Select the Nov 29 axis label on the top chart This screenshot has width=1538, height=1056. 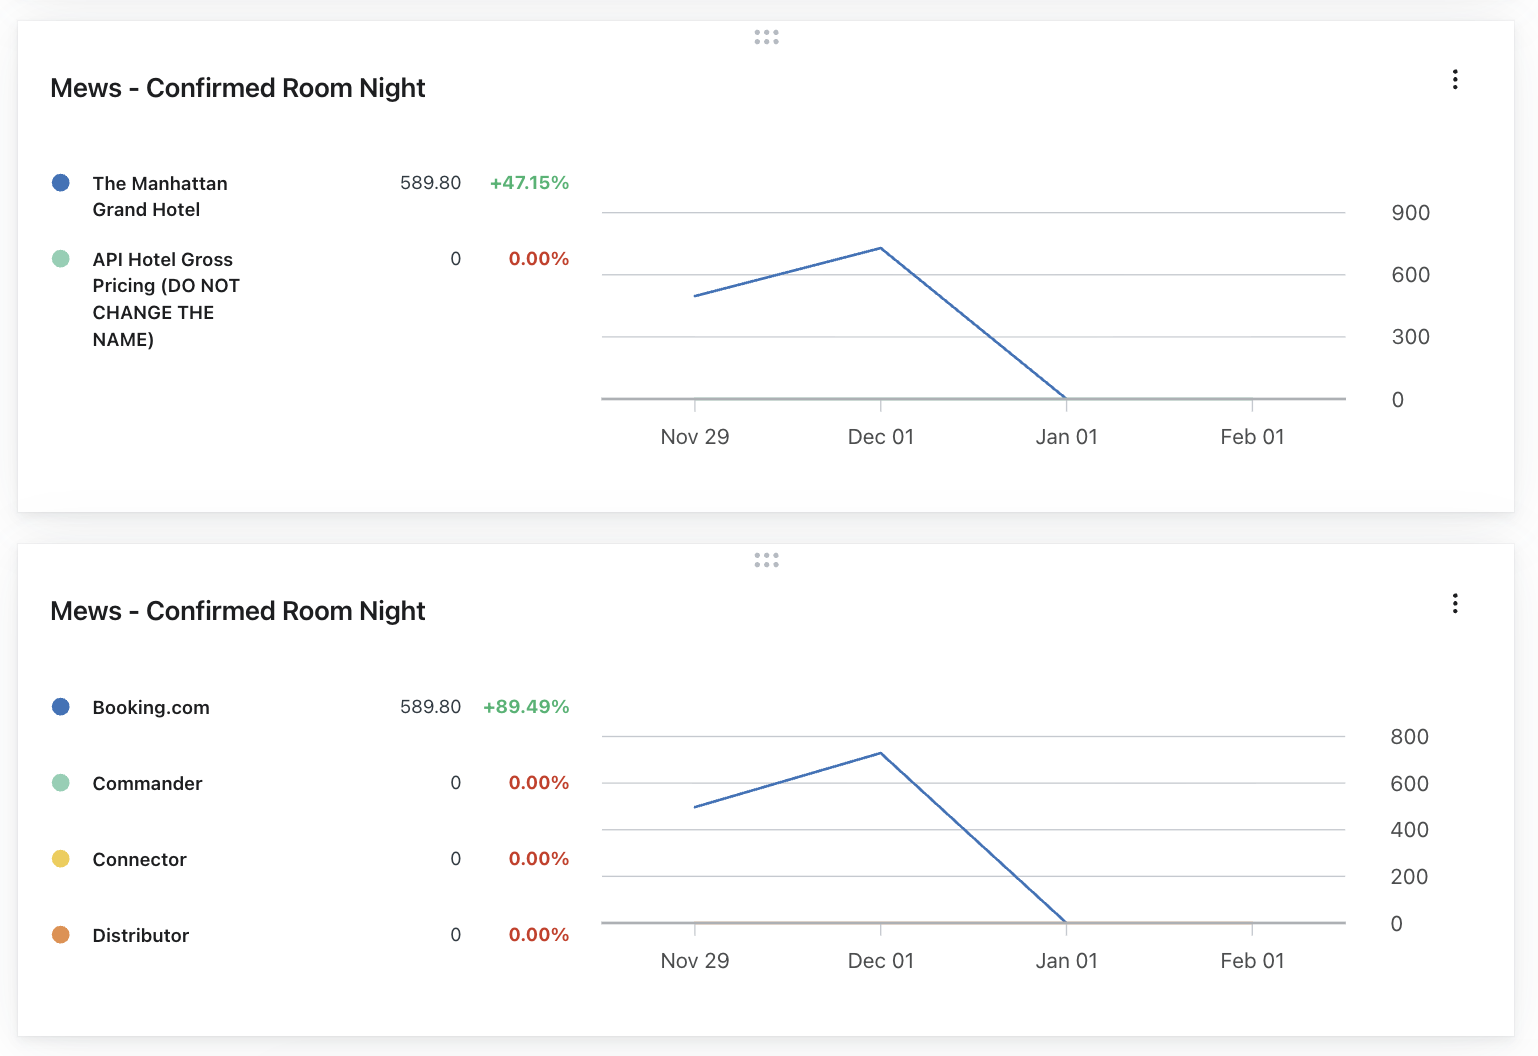click(695, 436)
